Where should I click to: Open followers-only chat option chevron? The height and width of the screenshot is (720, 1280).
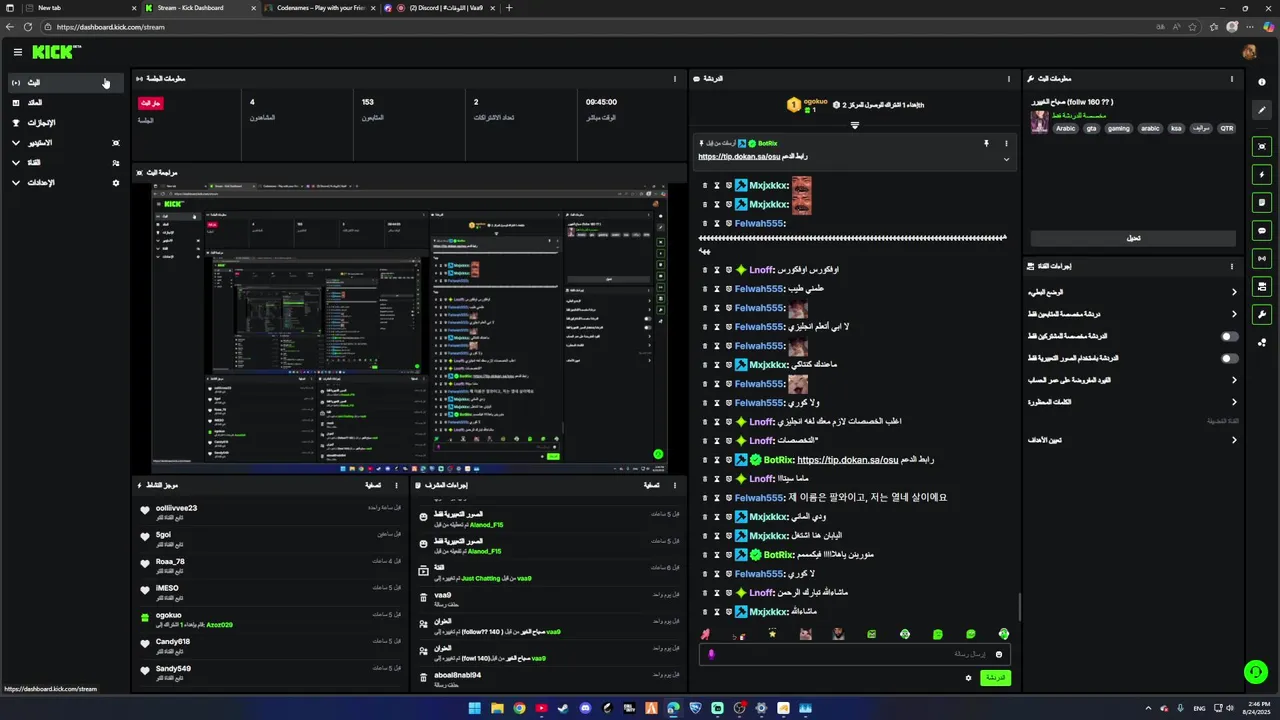[x=1234, y=314]
